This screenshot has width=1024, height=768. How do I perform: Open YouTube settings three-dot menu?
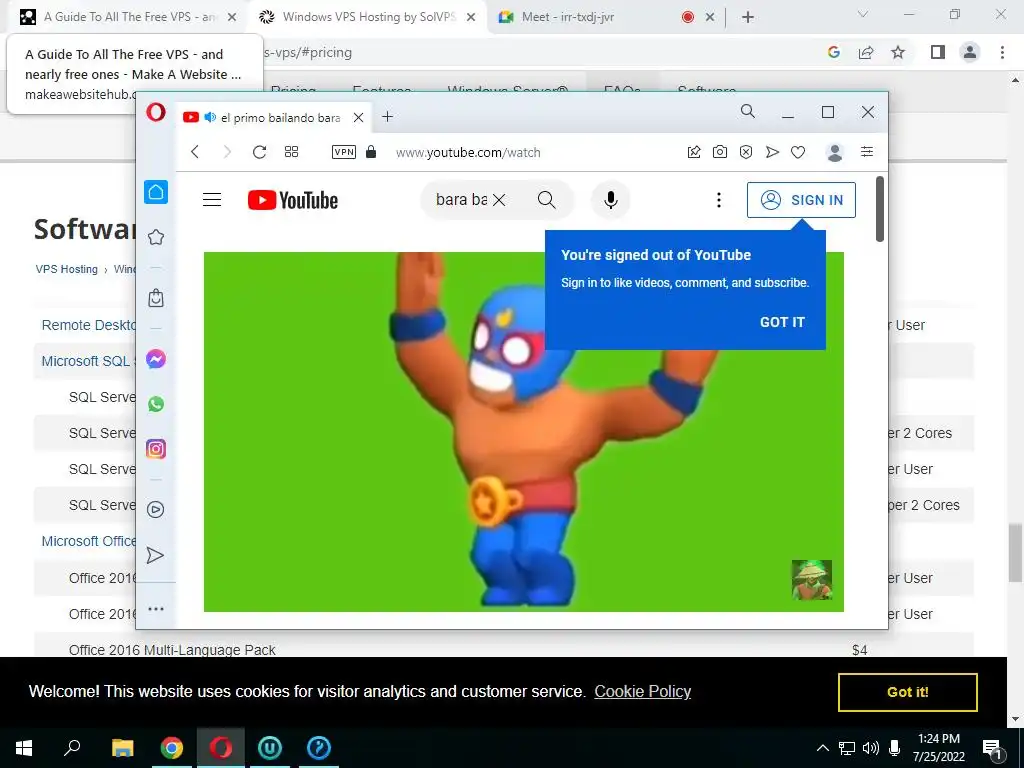[x=719, y=200]
